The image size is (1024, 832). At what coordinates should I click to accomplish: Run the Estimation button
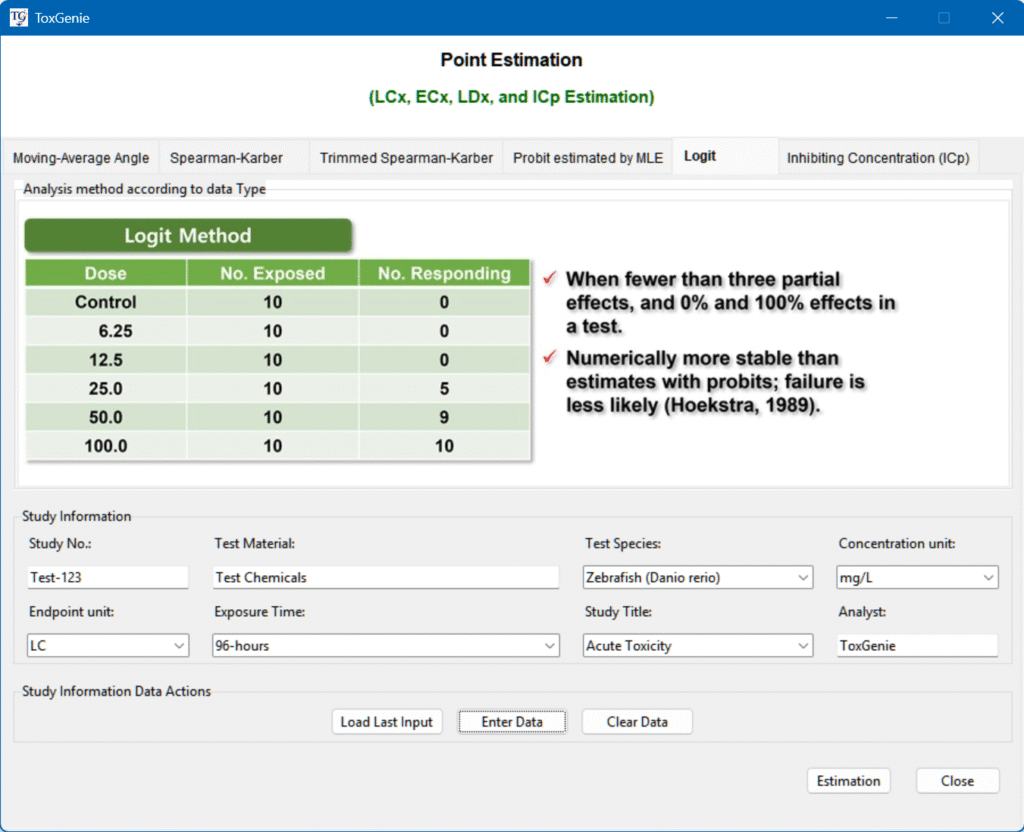click(848, 781)
